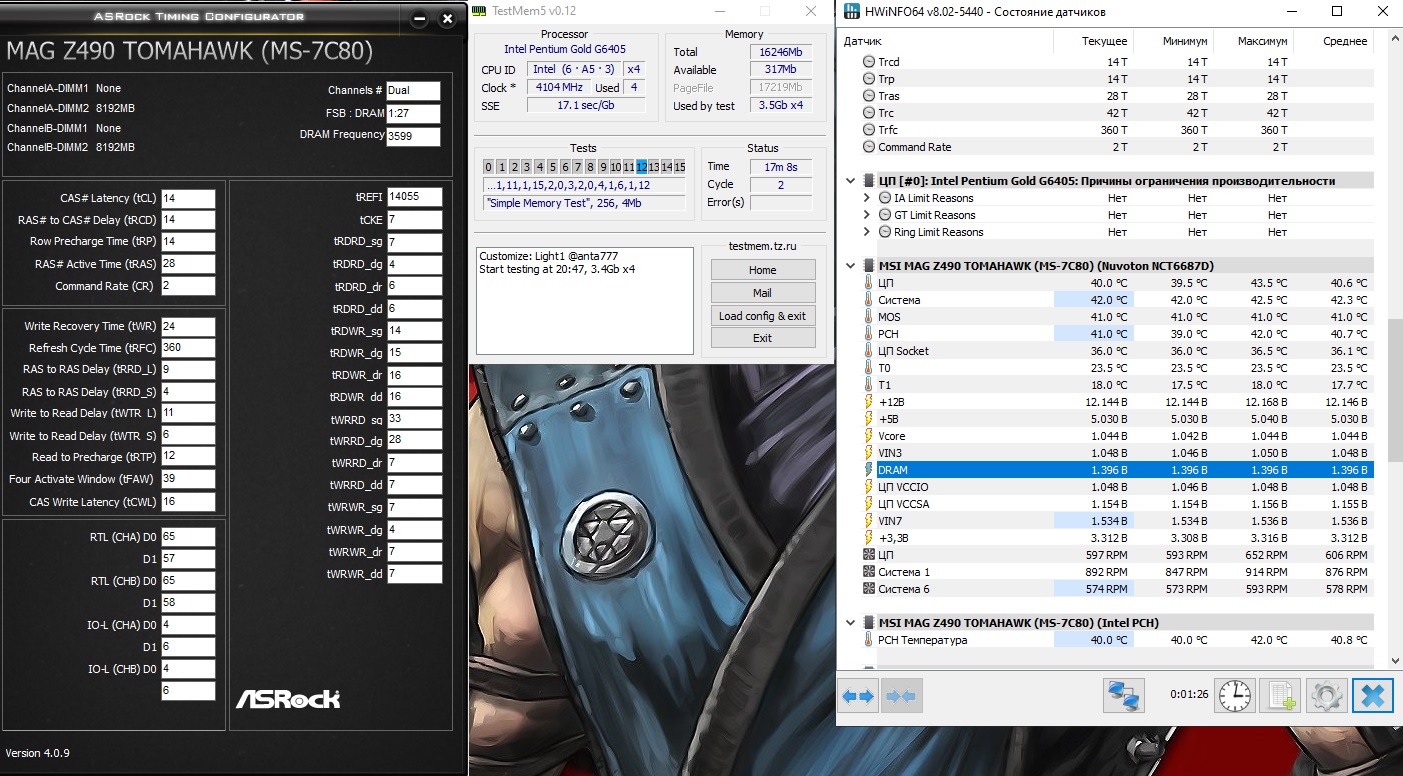Click the TestMem5 log text area

584,301
